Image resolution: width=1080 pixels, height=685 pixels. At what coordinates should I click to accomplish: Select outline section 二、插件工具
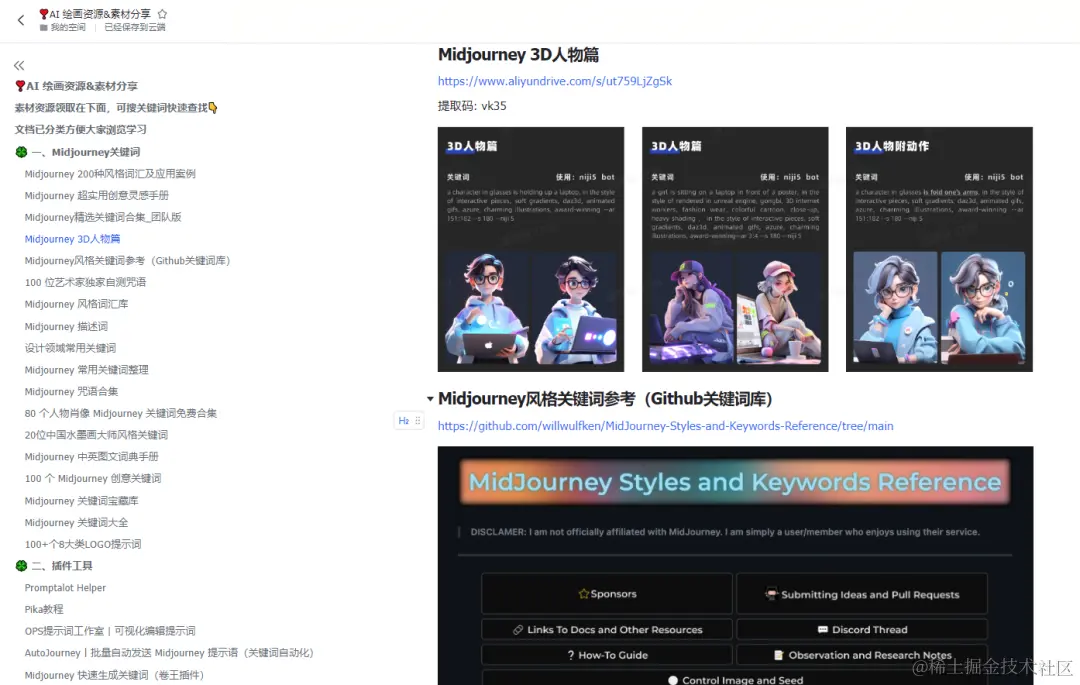tap(54, 566)
